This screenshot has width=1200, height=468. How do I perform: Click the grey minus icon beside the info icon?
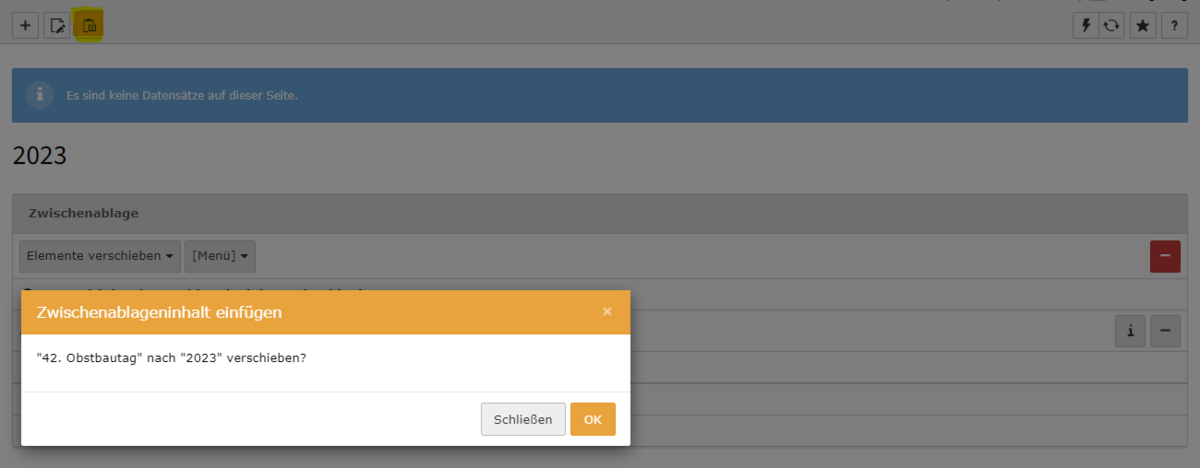[1165, 331]
